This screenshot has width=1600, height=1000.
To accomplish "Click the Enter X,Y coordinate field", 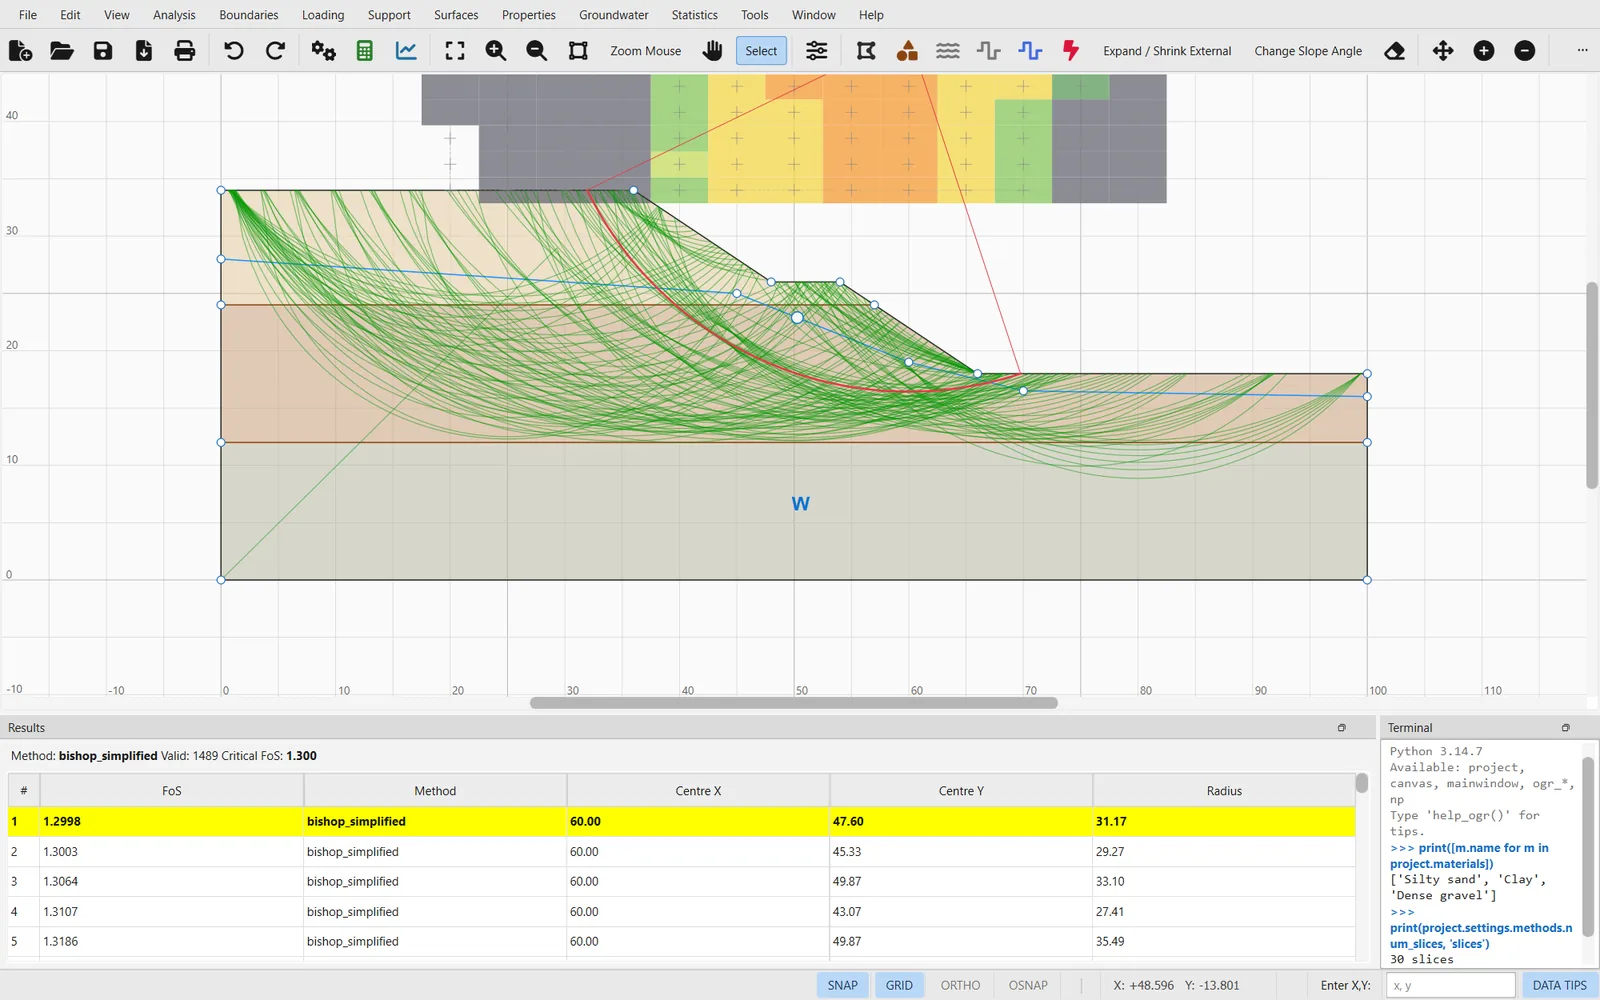I will (1450, 985).
